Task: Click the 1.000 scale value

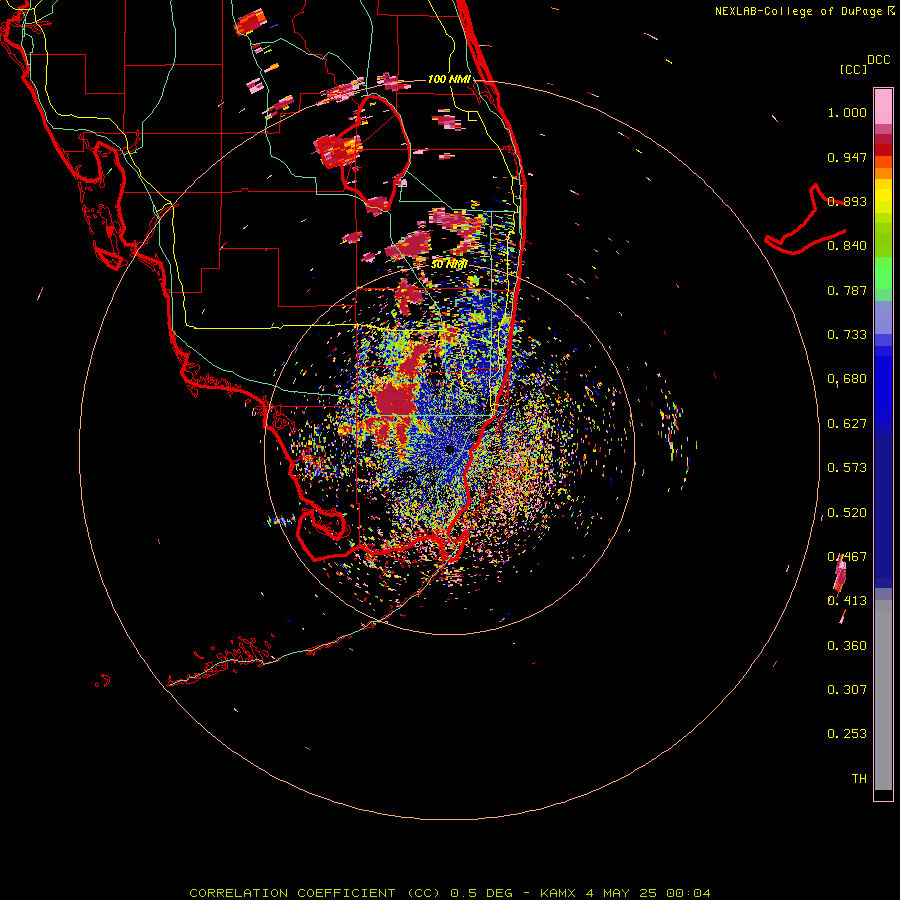Action: 847,113
